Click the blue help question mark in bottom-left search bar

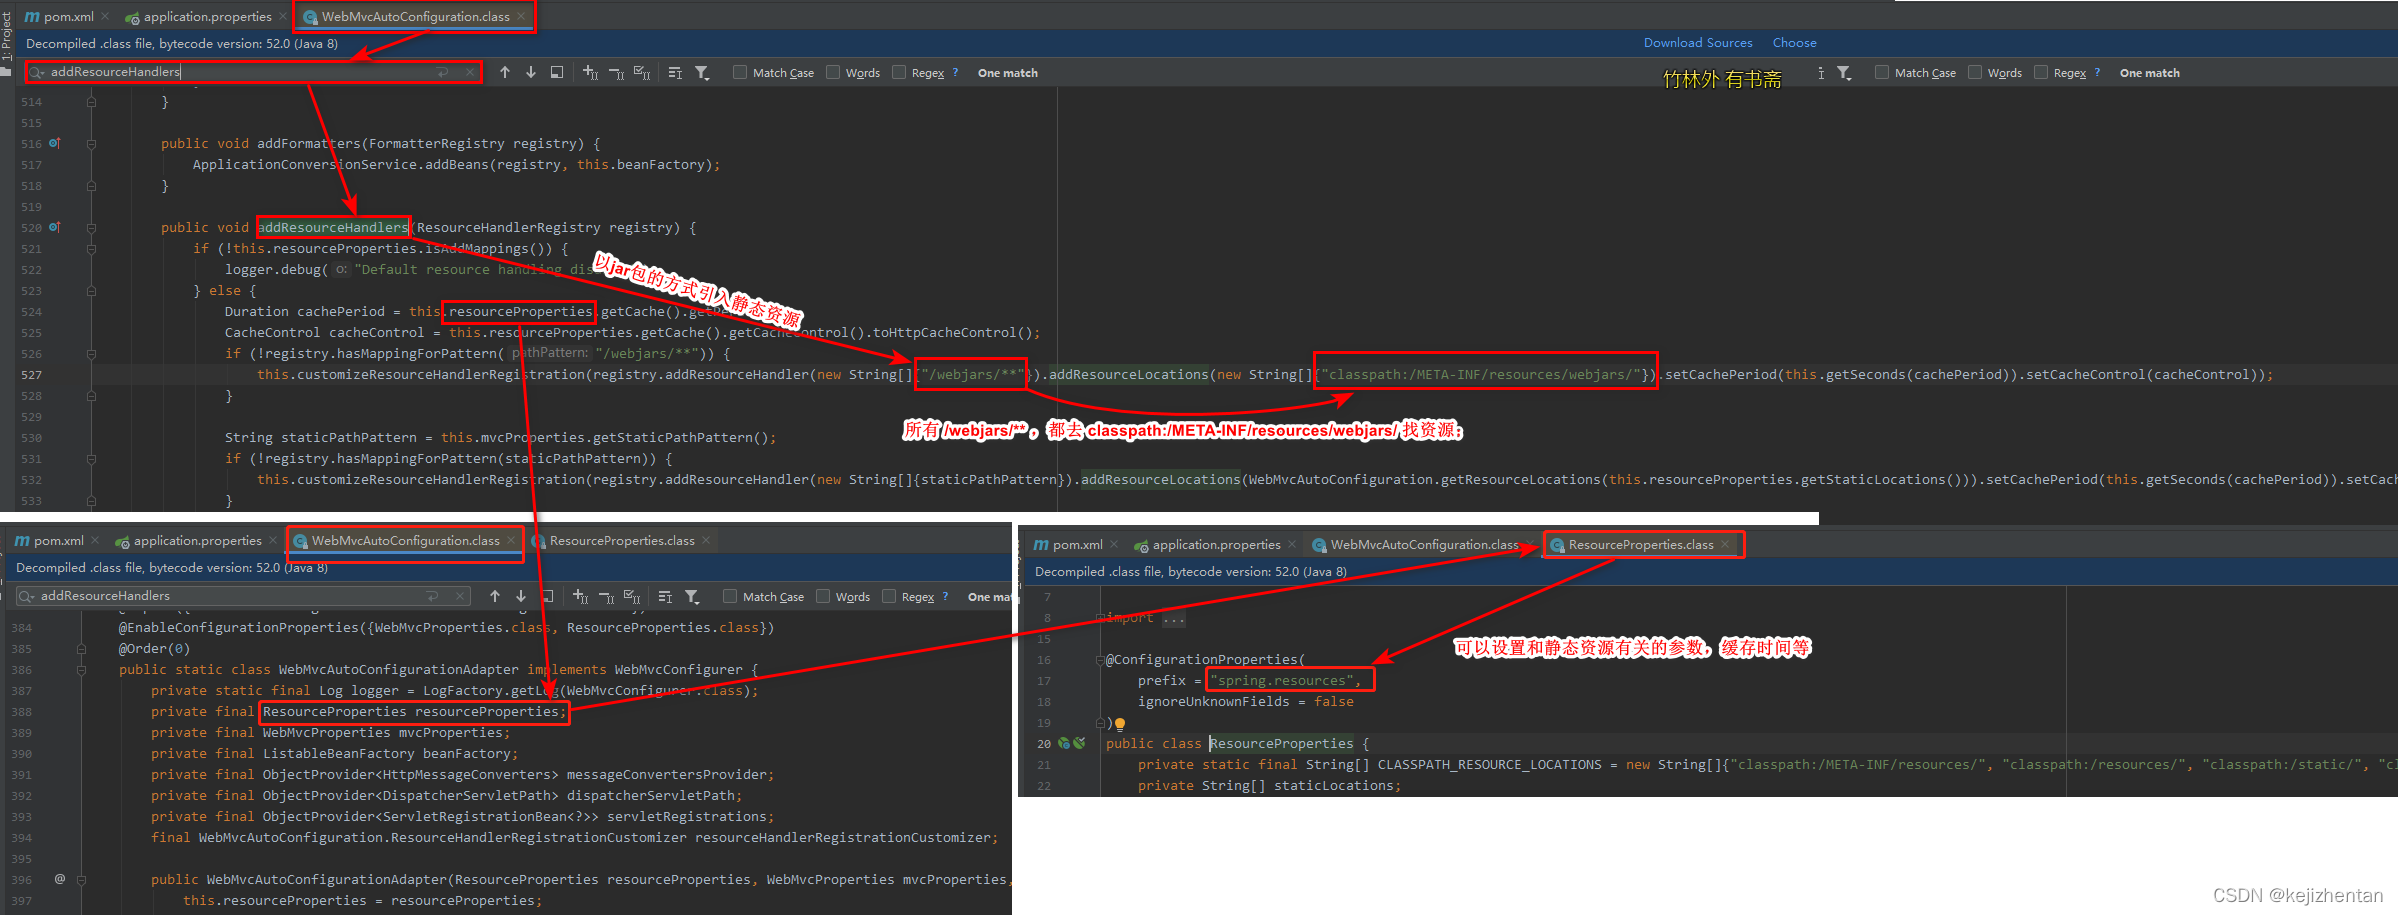[945, 596]
